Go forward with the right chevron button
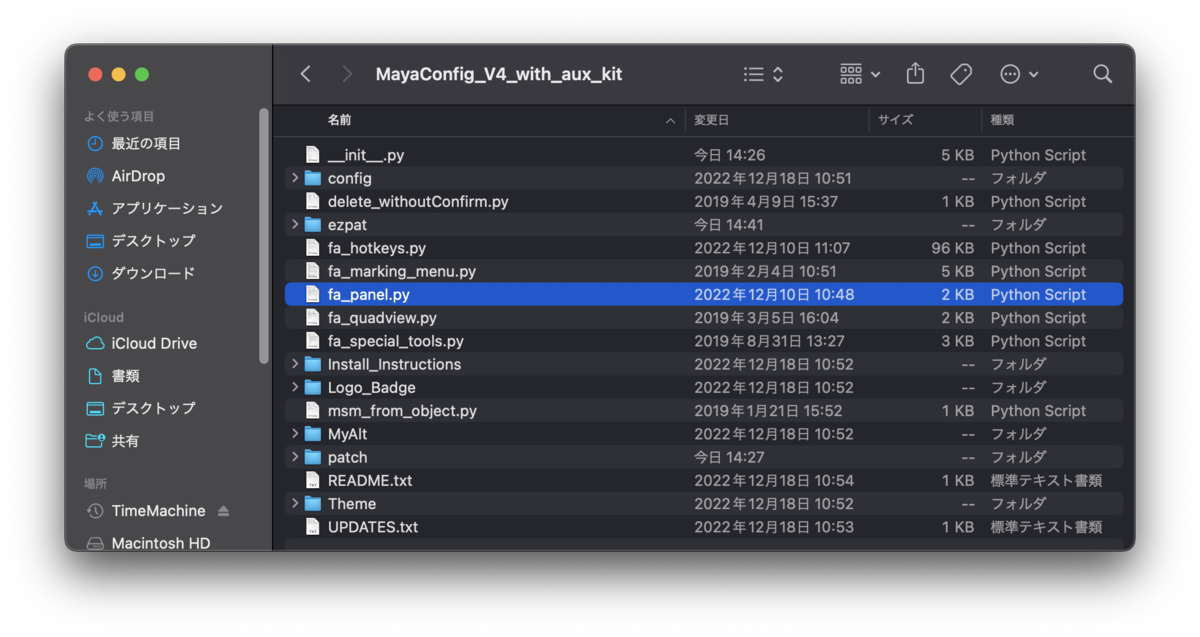Image resolution: width=1200 pixels, height=637 pixels. (x=347, y=74)
